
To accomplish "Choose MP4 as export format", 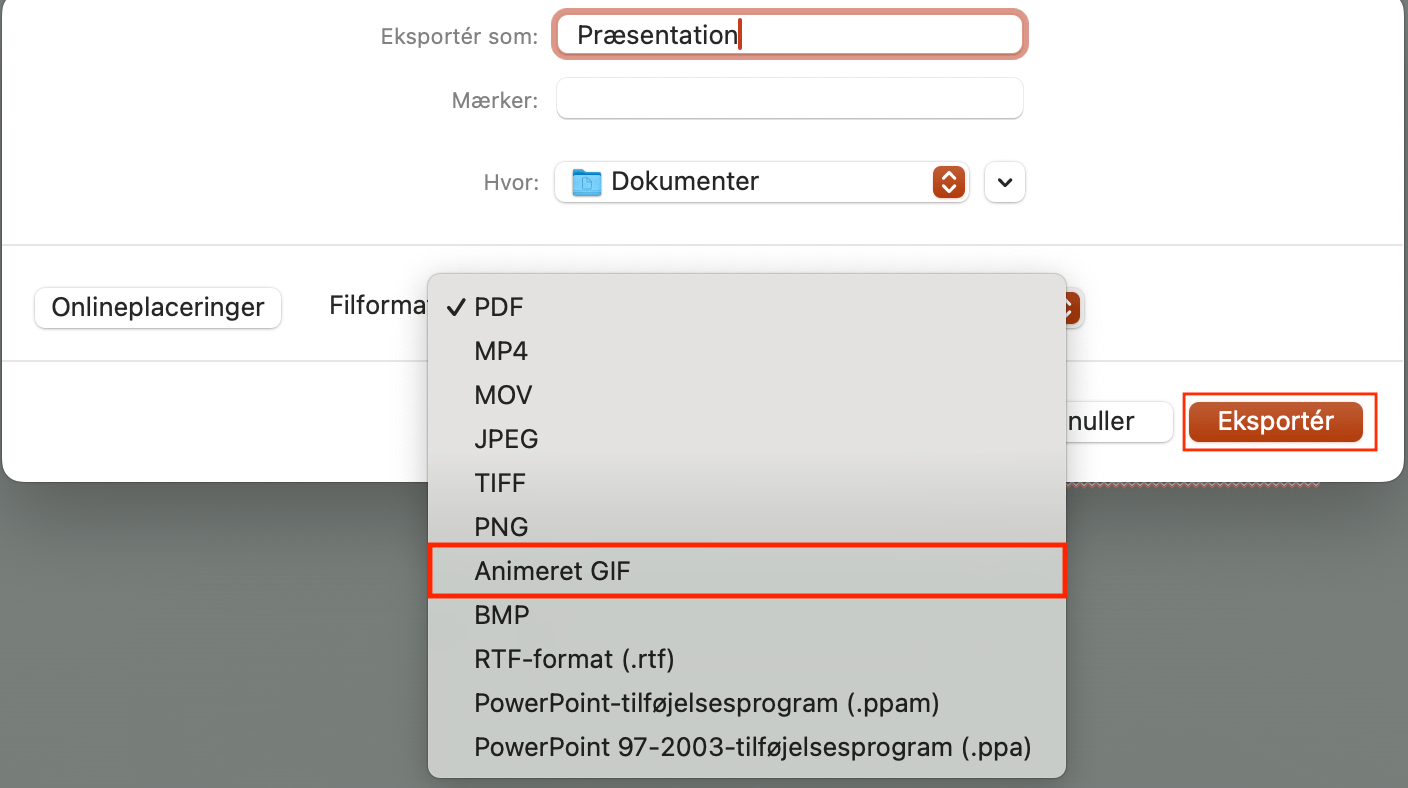I will coord(502,351).
